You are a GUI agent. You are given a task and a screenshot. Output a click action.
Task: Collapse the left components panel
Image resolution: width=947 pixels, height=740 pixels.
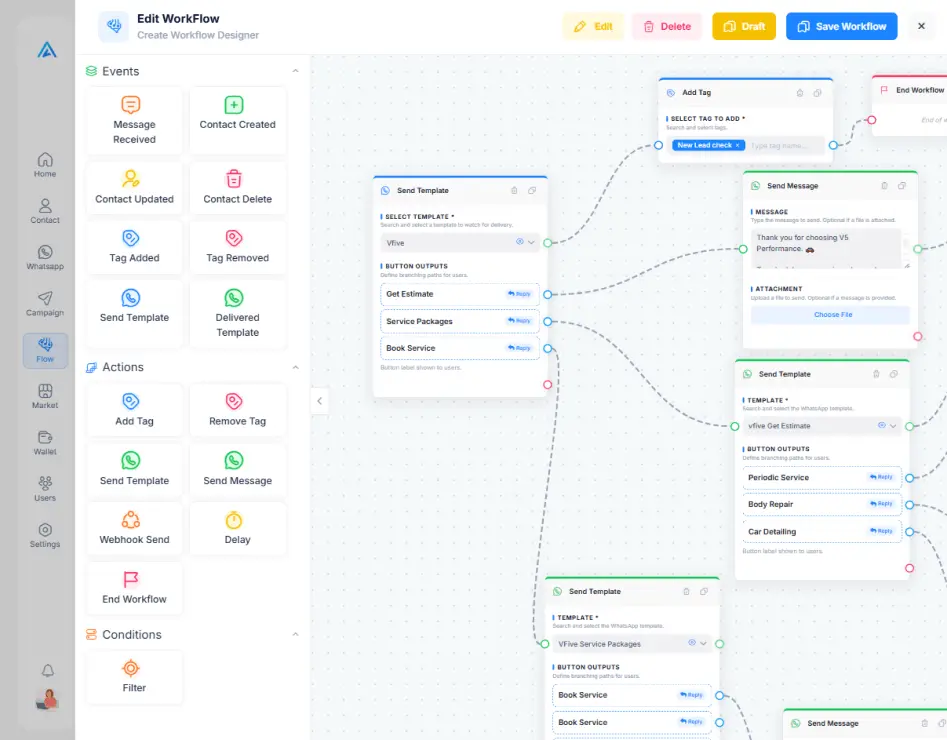tap(319, 401)
